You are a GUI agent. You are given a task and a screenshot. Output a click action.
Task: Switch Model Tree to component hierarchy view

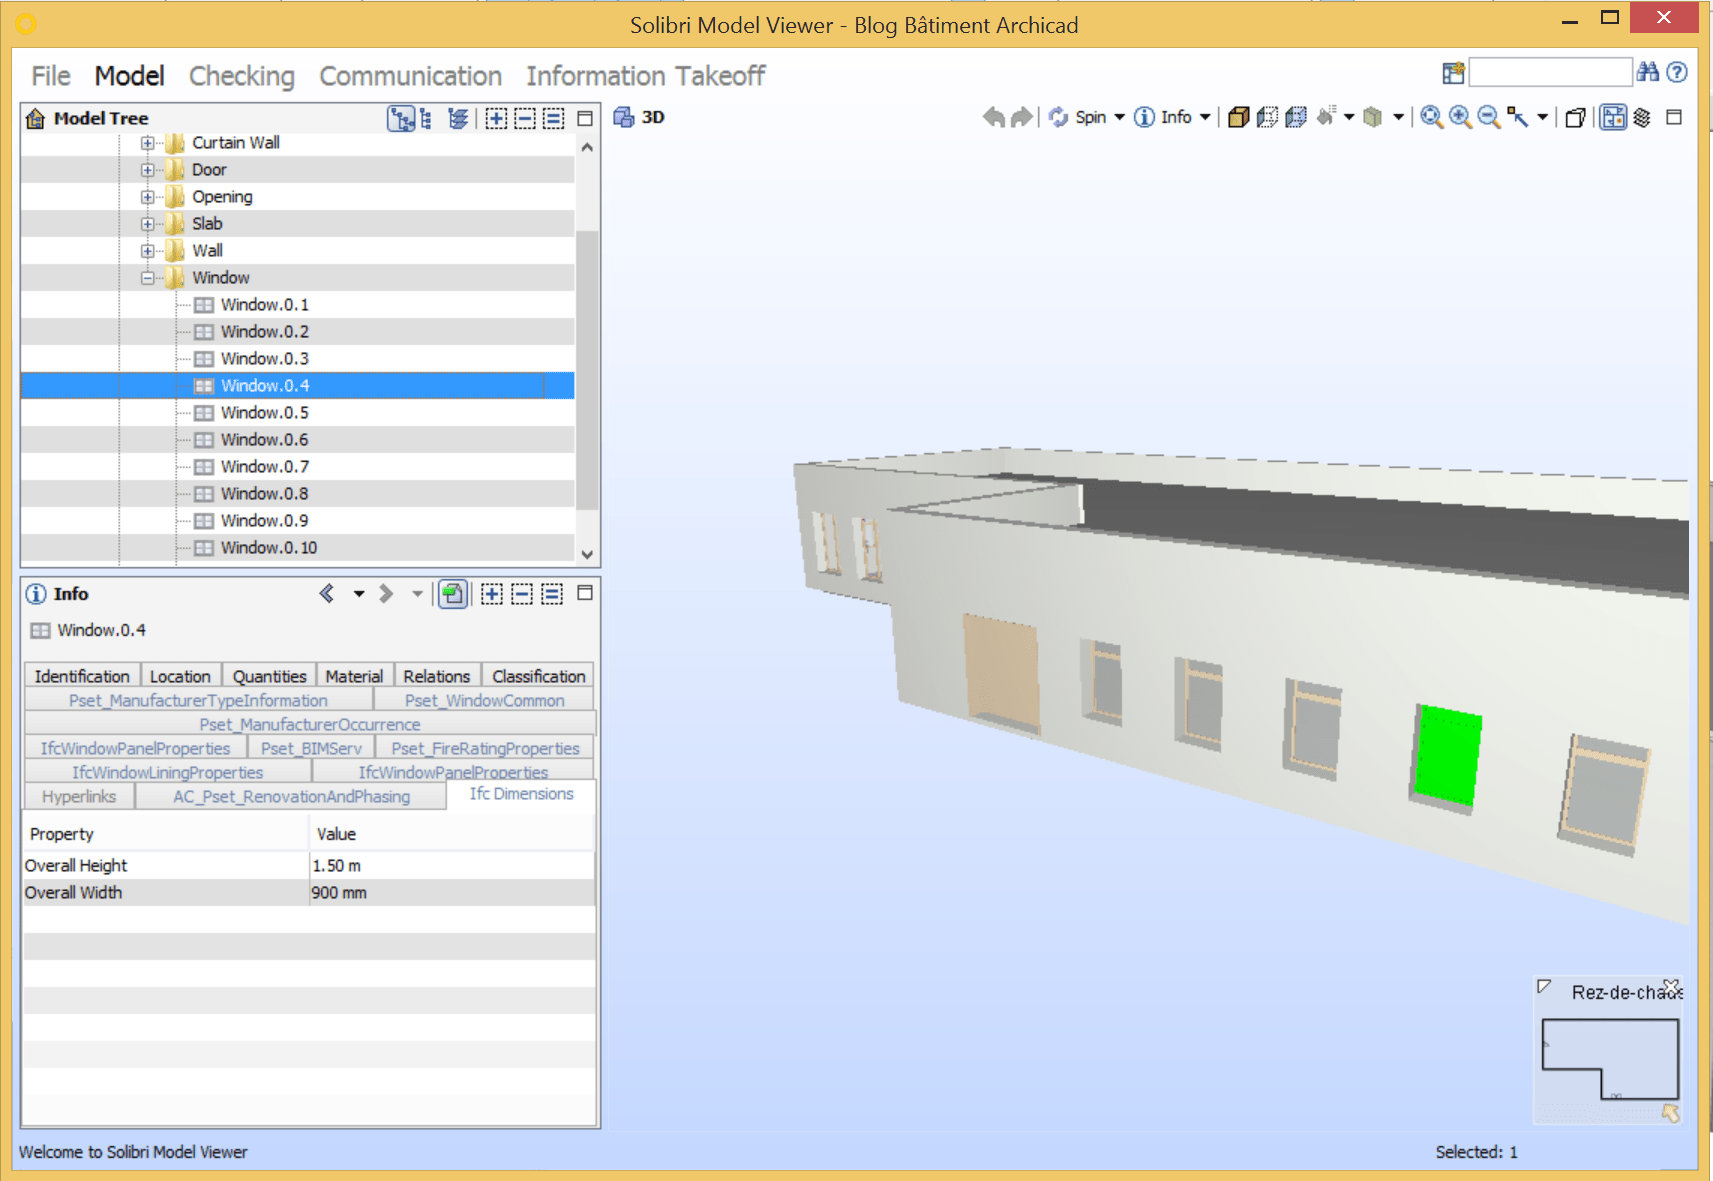point(427,119)
